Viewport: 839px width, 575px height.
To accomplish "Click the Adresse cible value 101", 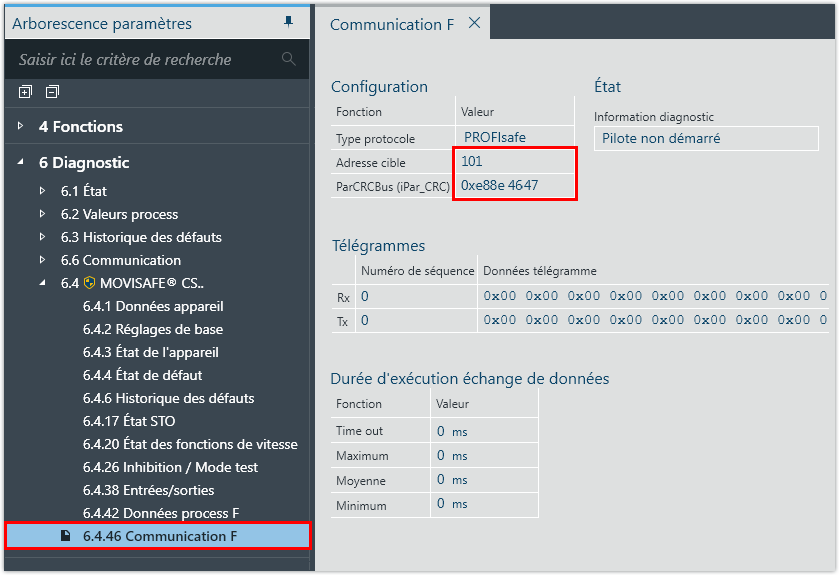I will click(472, 161).
